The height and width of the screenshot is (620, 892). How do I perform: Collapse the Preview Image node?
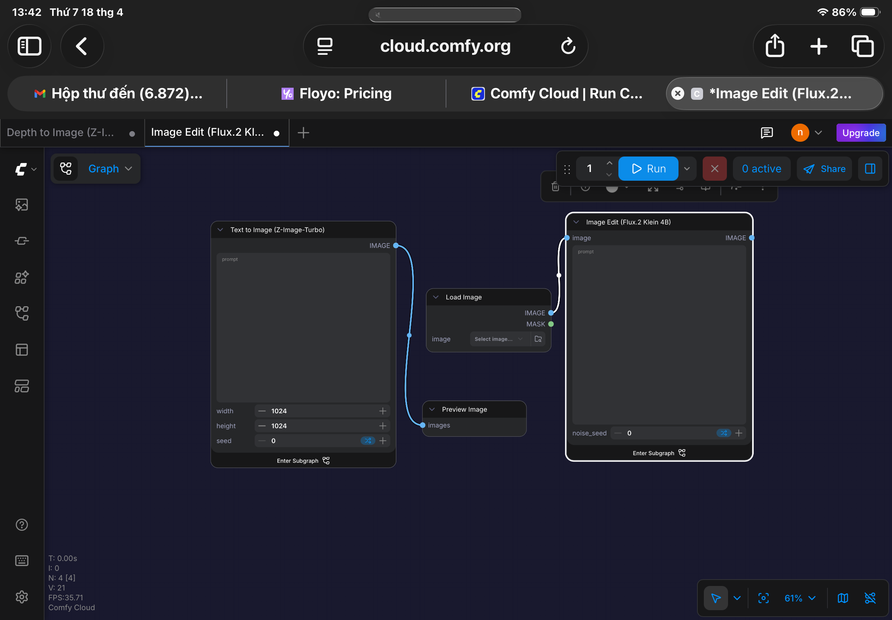[432, 410]
